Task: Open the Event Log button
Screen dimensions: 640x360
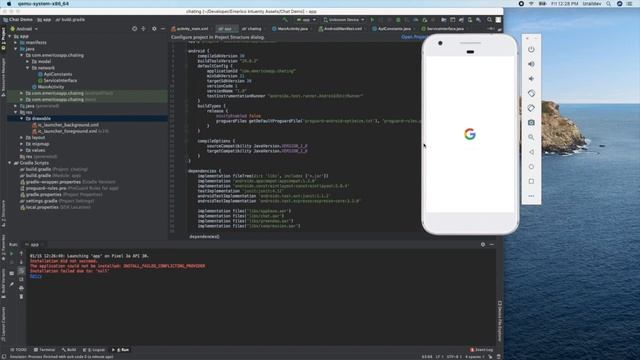Action: coord(482,350)
